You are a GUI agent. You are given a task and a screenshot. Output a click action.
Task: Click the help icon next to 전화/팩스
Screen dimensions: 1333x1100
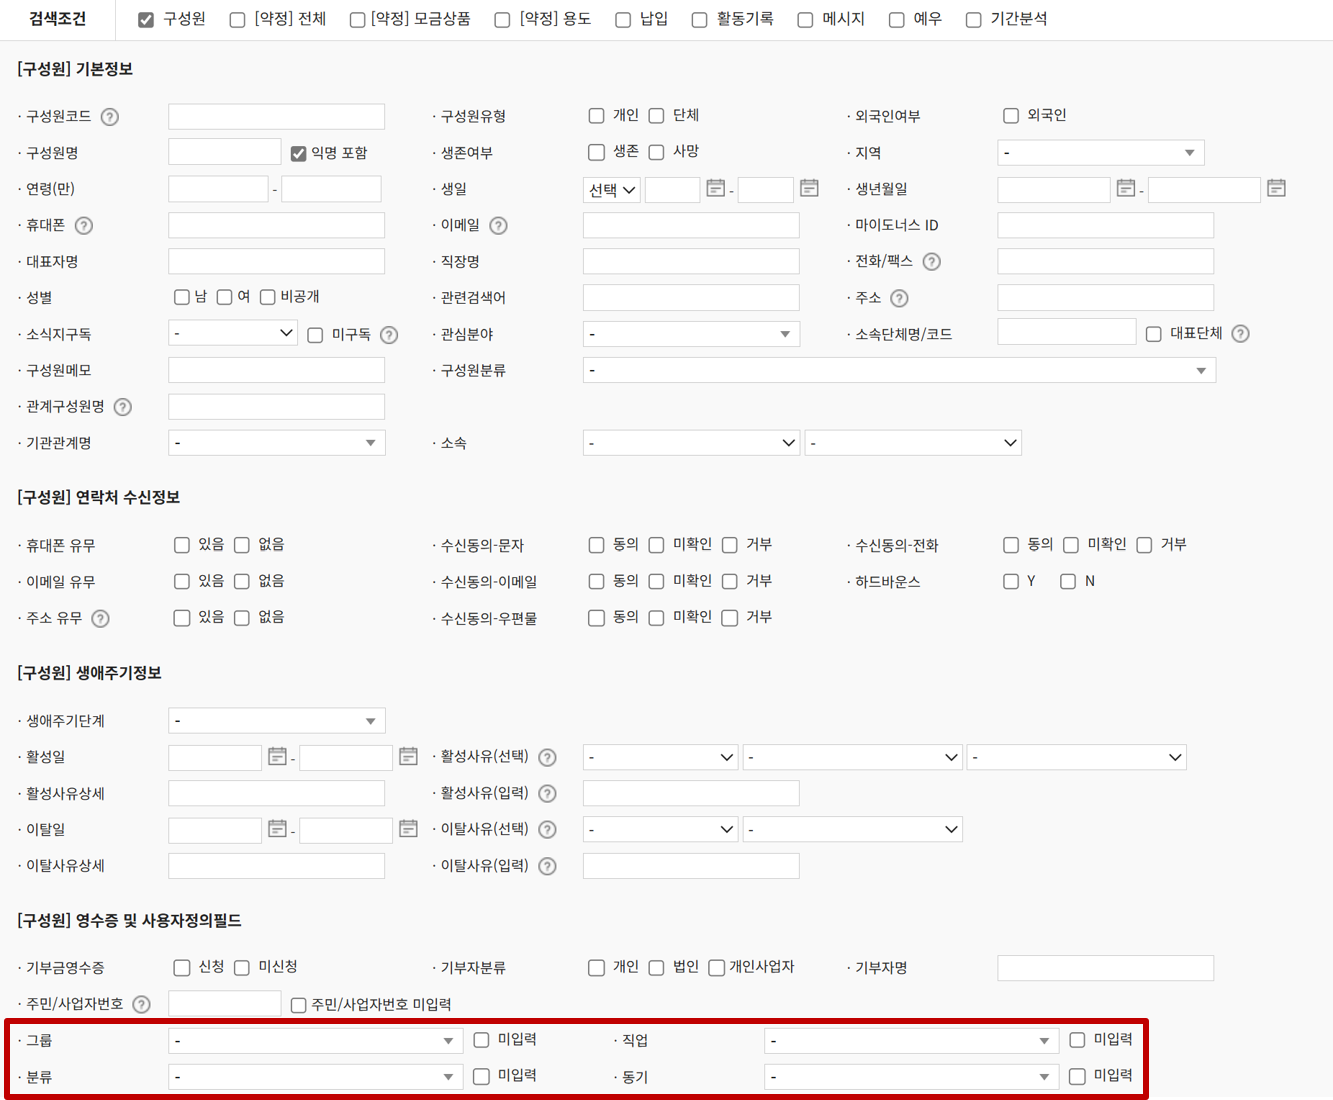click(x=931, y=262)
